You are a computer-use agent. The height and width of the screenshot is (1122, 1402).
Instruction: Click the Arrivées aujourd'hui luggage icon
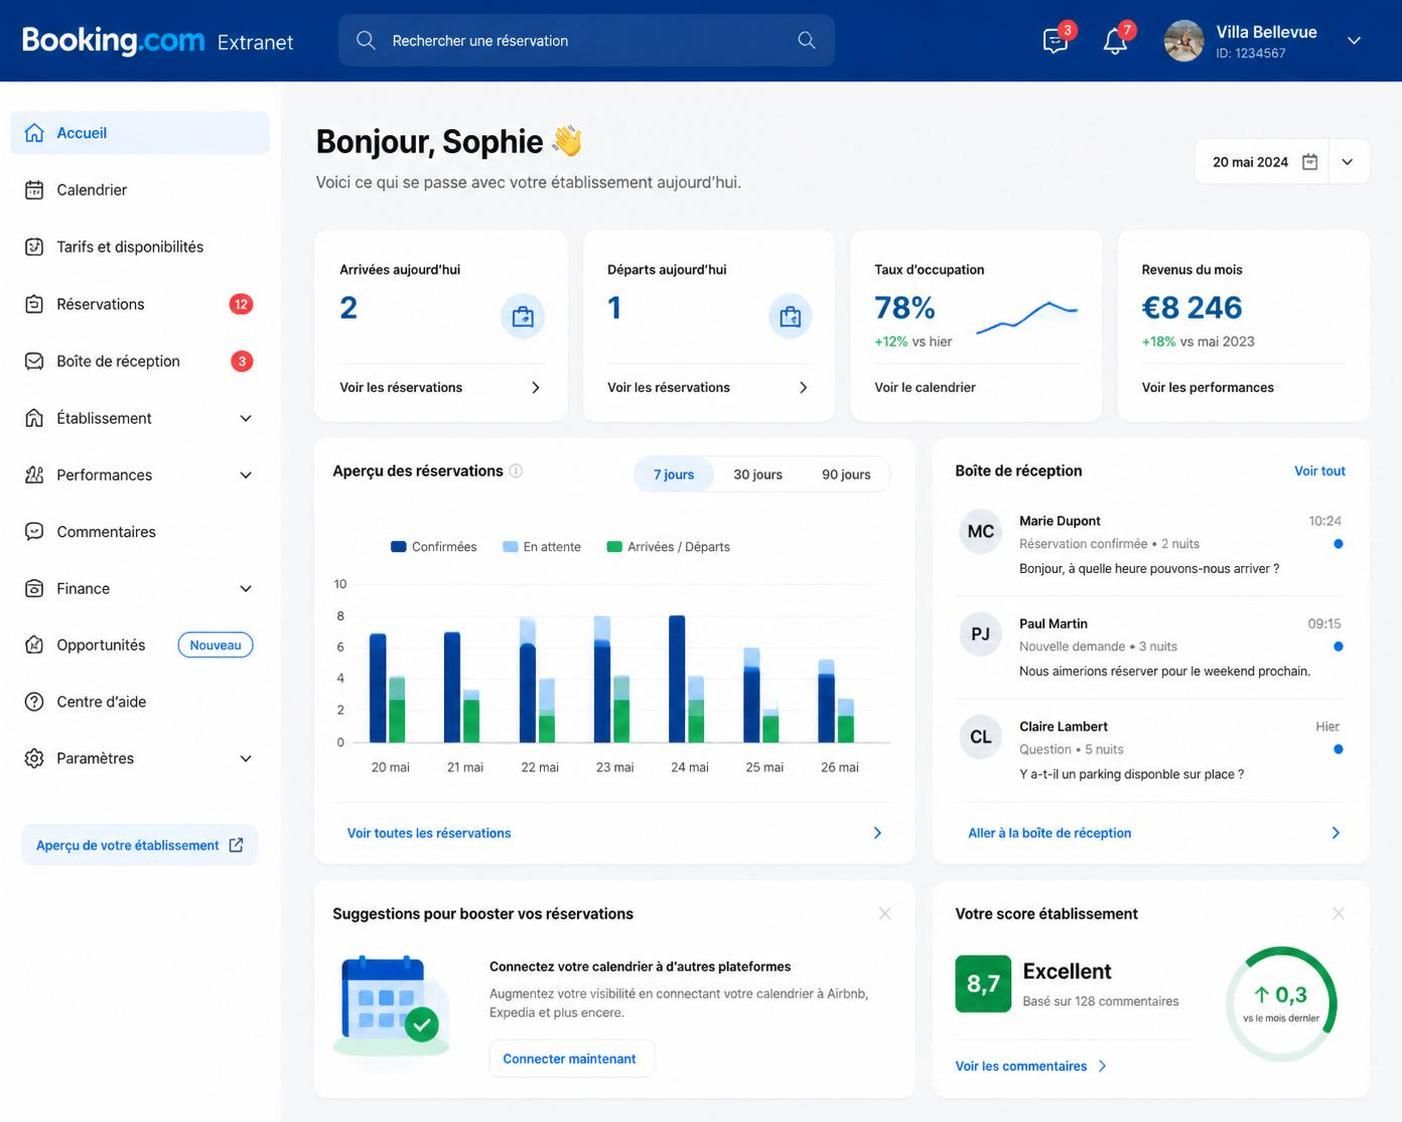(x=523, y=317)
